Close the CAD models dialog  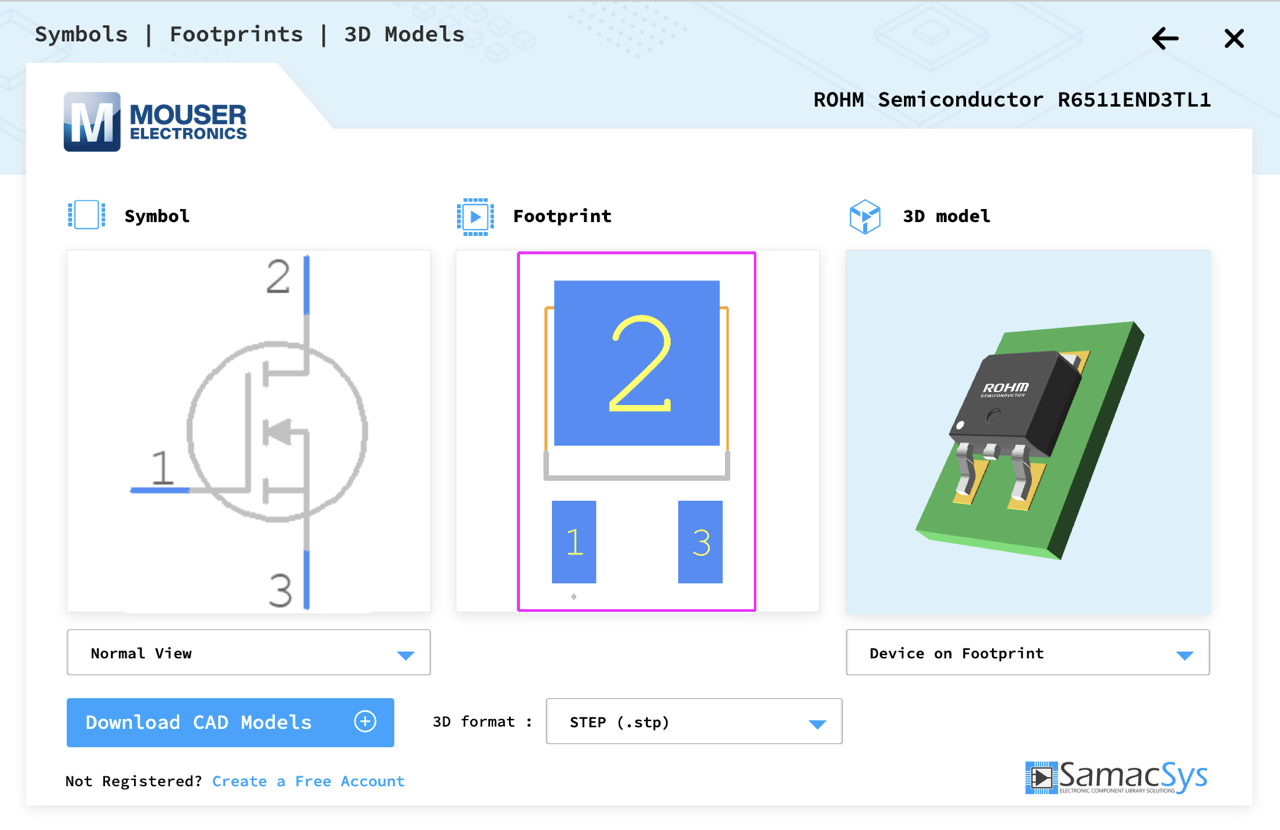1234,39
